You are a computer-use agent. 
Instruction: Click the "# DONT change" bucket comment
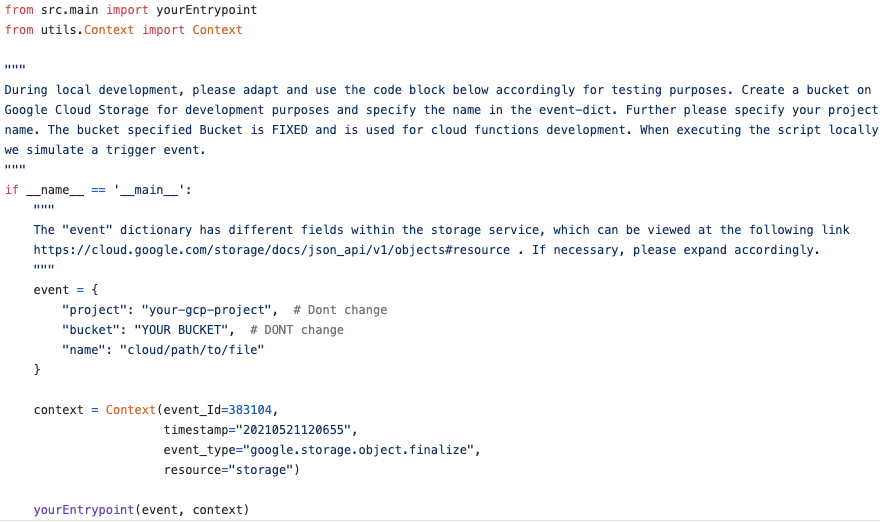[297, 330]
